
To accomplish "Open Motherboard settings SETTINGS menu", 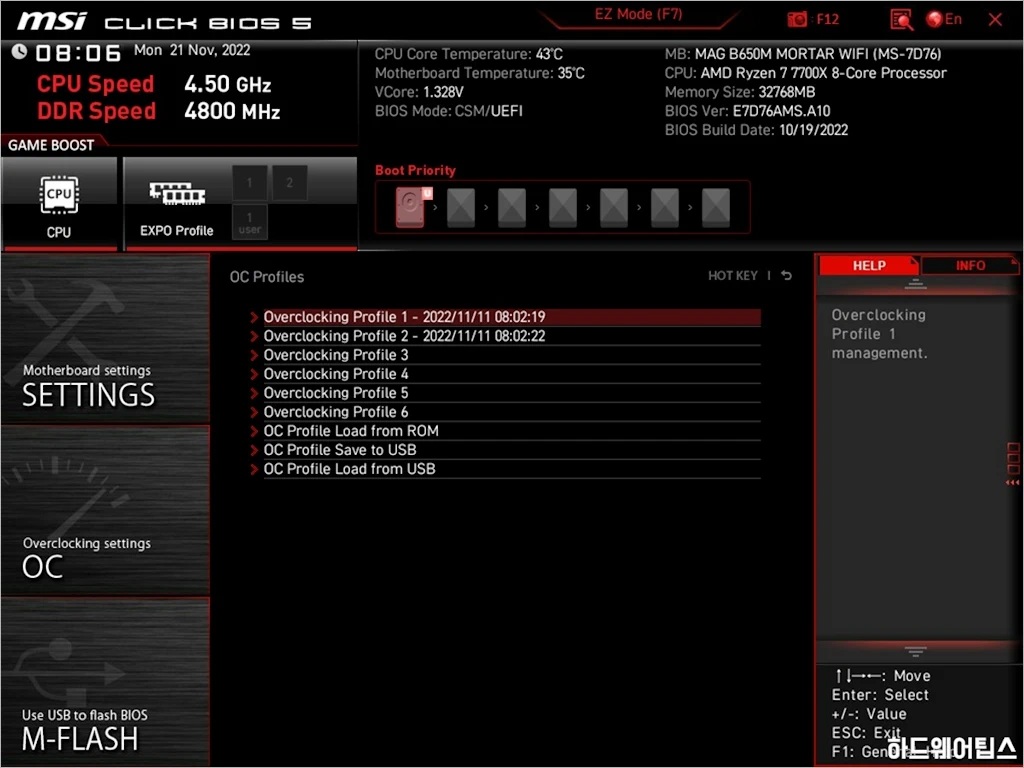I will [x=105, y=339].
